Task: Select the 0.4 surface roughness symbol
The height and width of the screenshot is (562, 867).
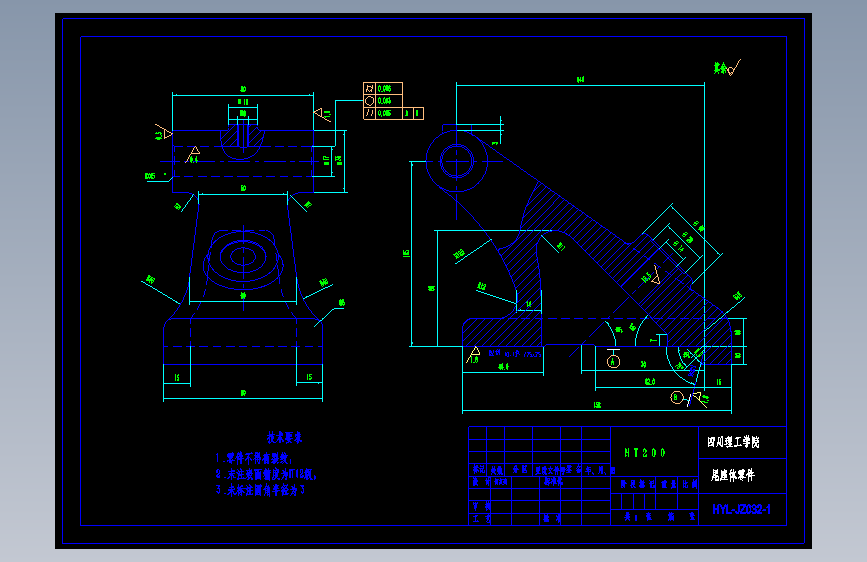Action: pyautogui.click(x=194, y=154)
